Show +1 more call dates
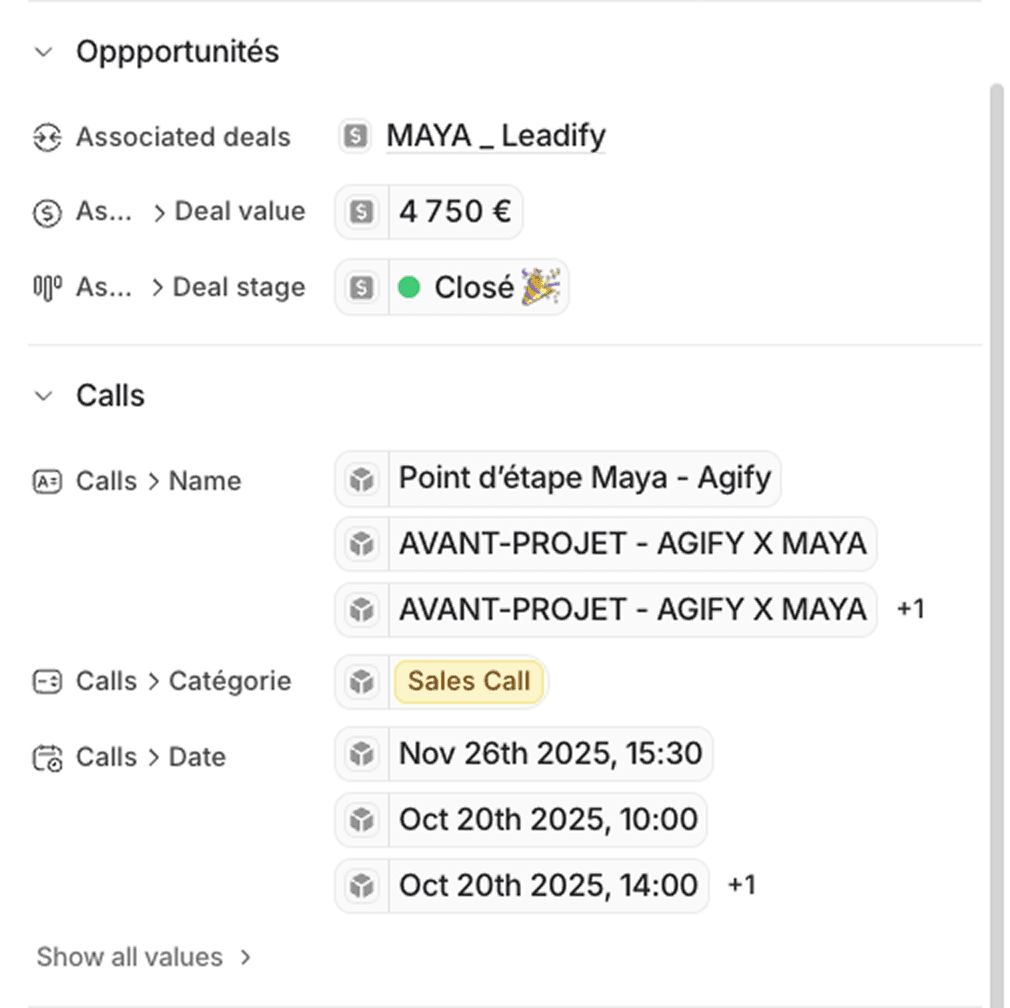Image resolution: width=1010 pixels, height=1008 pixels. pos(741,885)
